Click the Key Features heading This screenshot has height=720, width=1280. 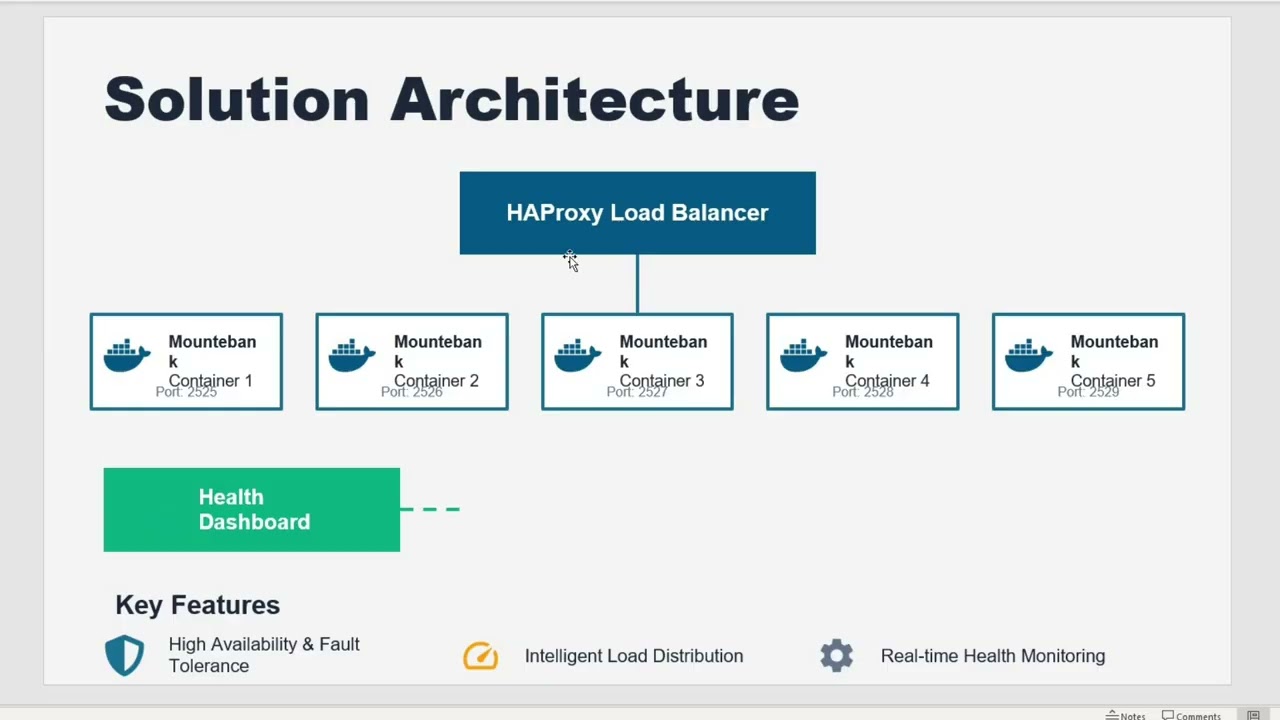click(197, 605)
